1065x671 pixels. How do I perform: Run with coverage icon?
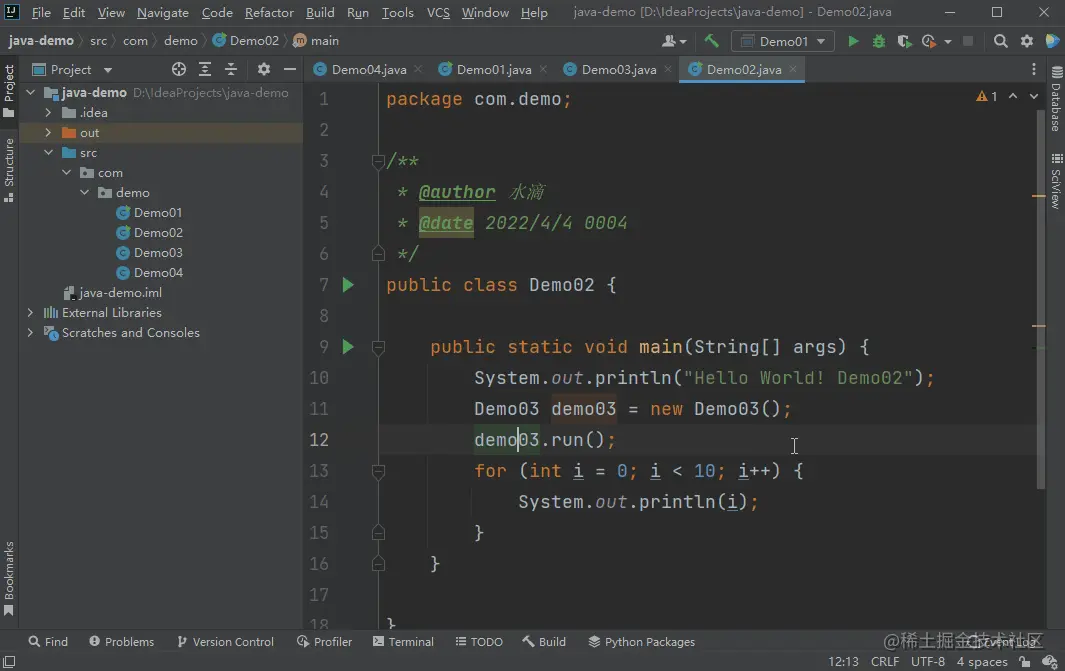(x=904, y=41)
